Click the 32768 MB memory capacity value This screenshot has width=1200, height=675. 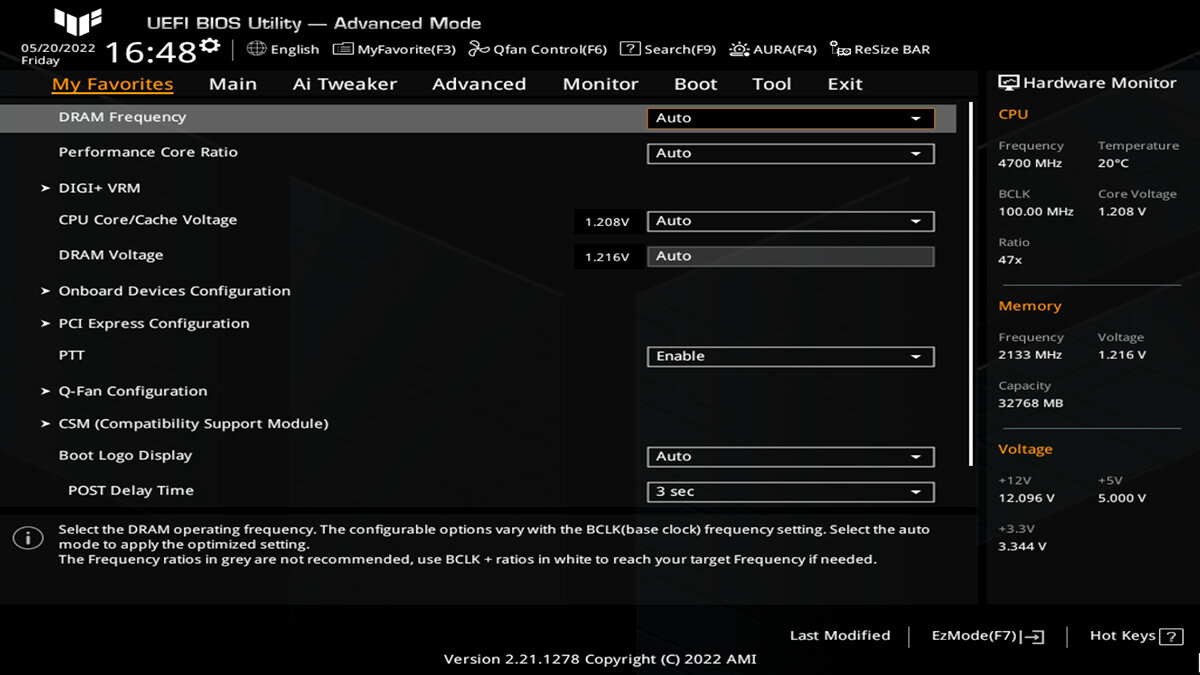coord(1031,403)
